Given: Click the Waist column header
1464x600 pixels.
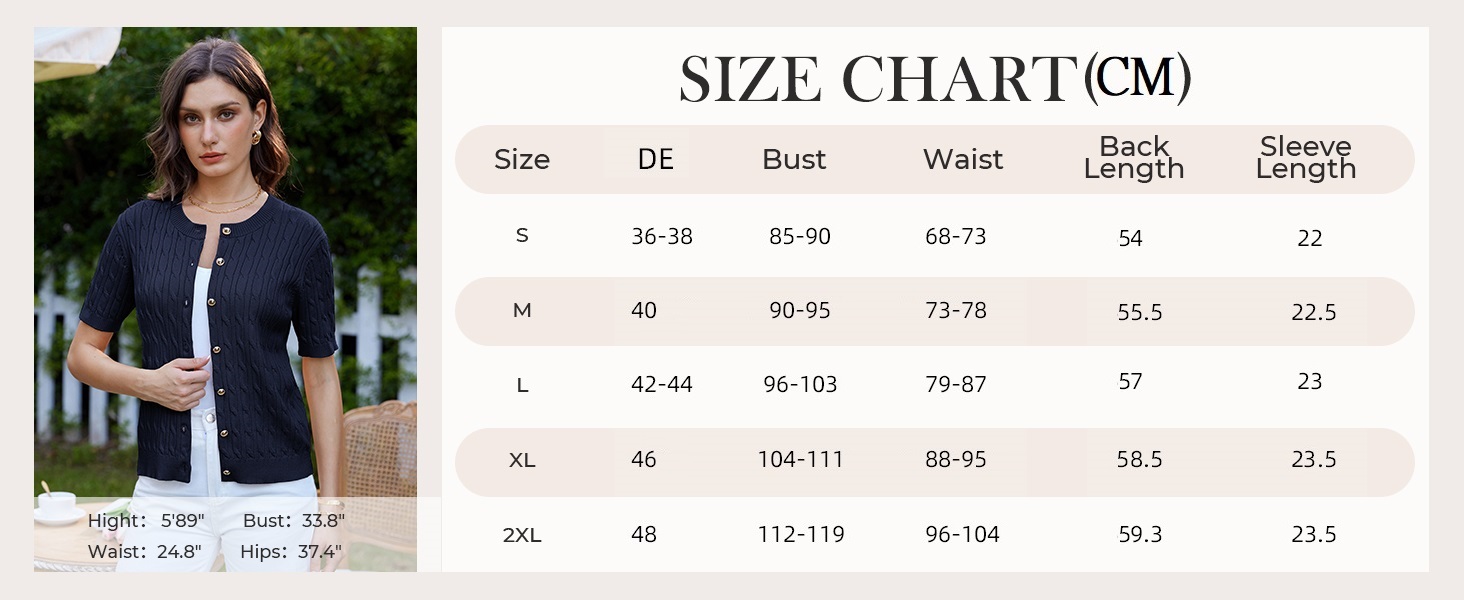Looking at the screenshot, I should coord(963,160).
